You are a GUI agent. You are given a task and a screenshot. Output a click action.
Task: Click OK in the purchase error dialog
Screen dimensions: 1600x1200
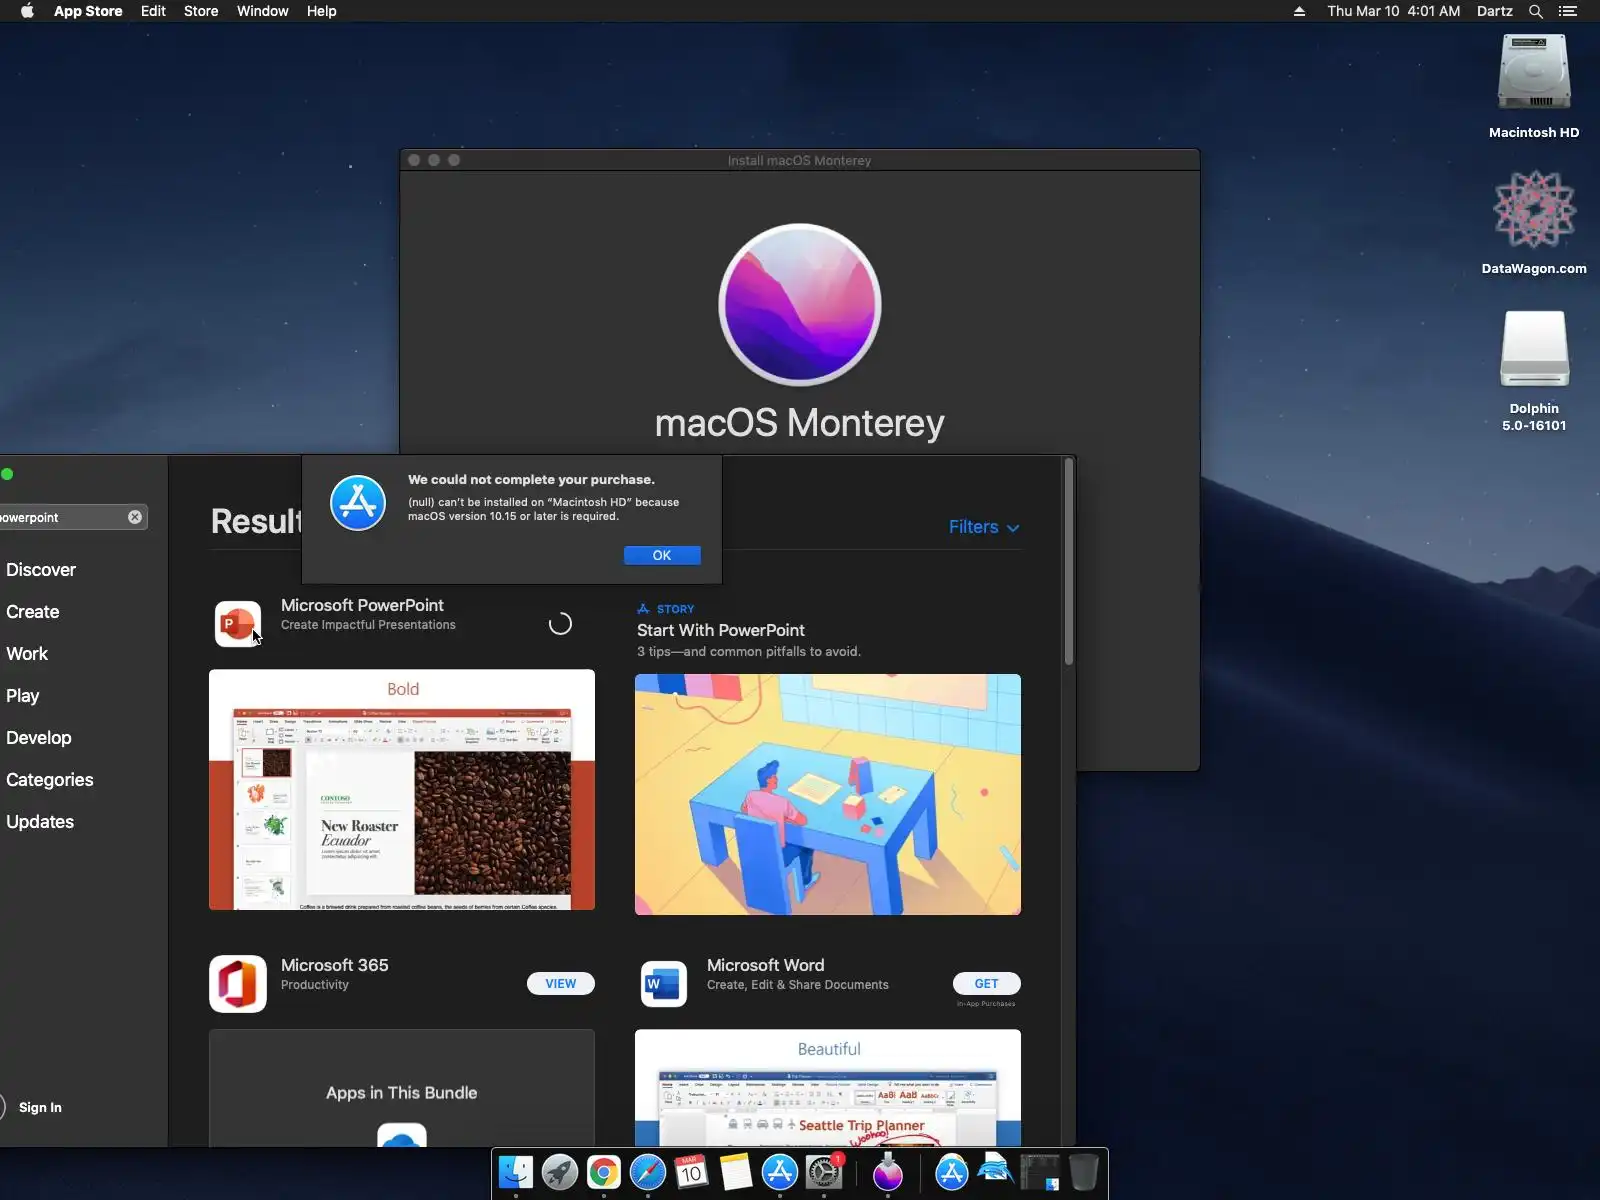coord(662,555)
